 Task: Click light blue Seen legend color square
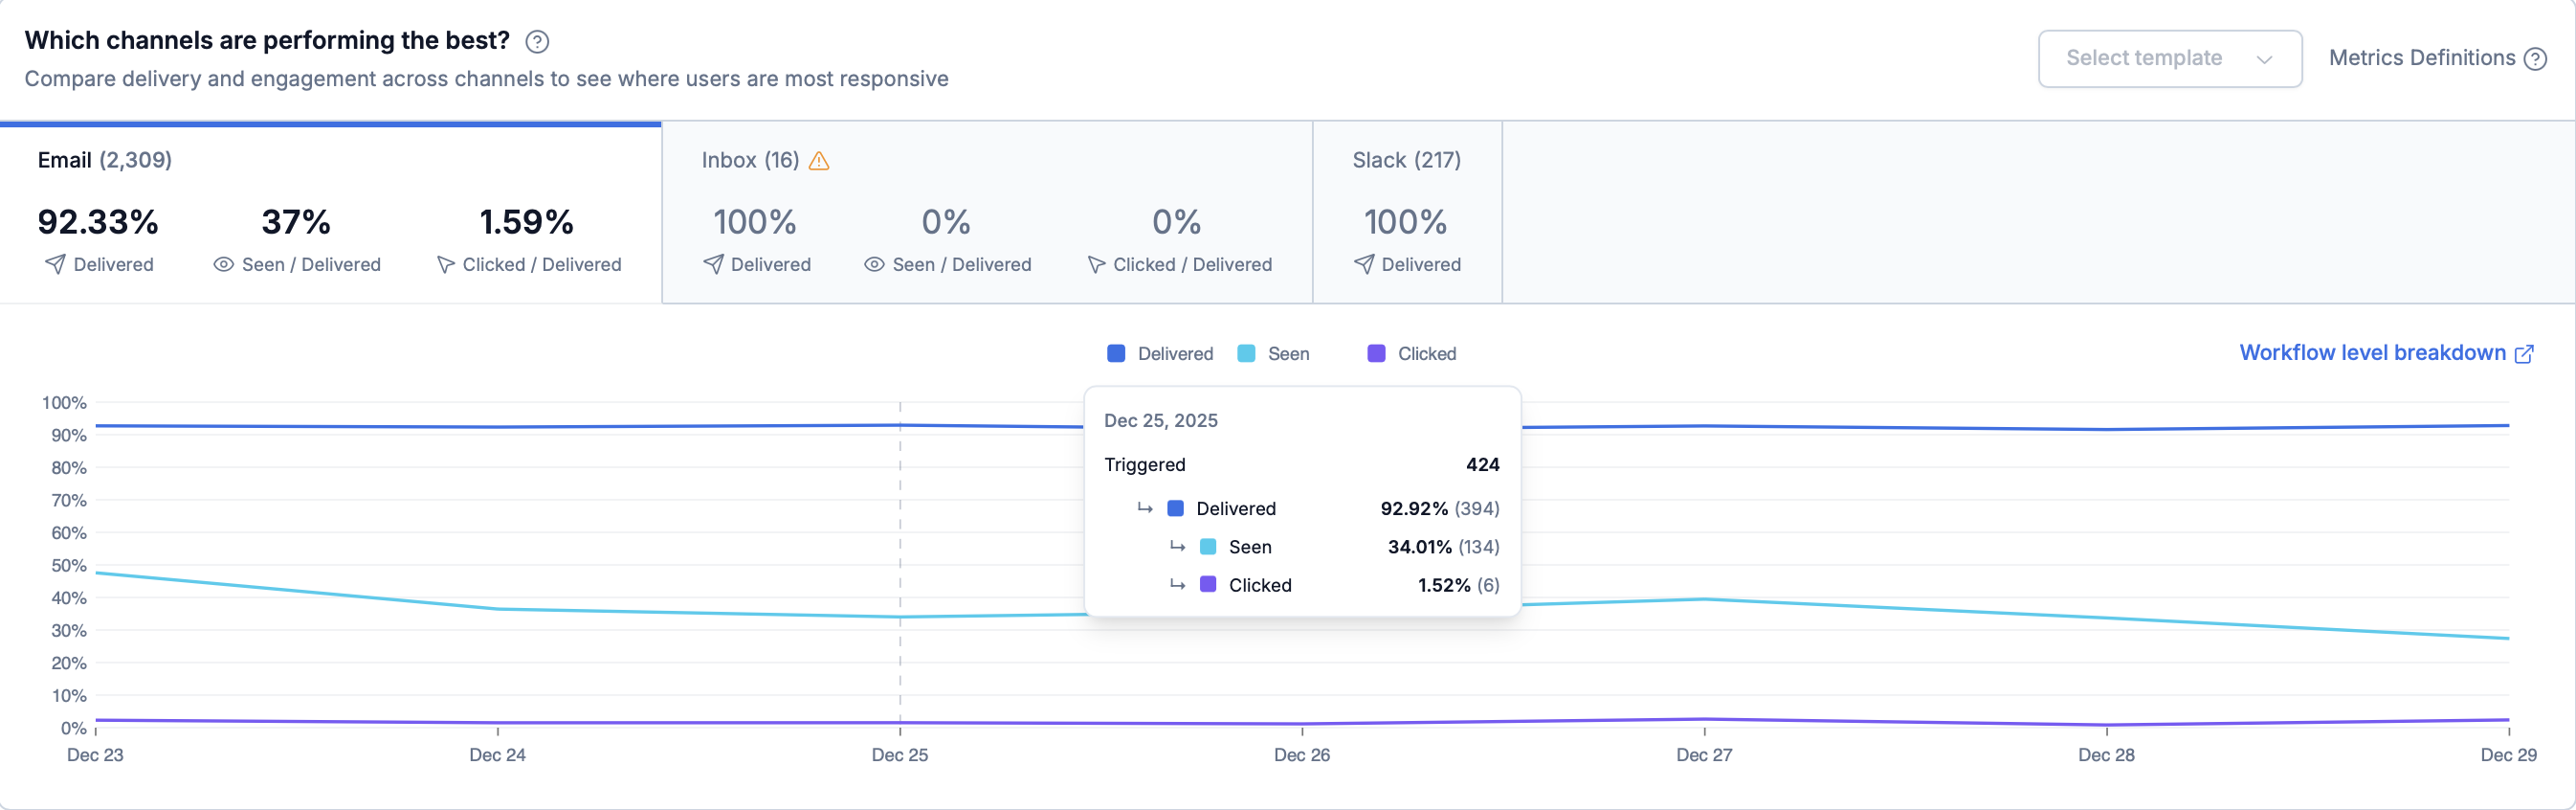[x=1246, y=354]
